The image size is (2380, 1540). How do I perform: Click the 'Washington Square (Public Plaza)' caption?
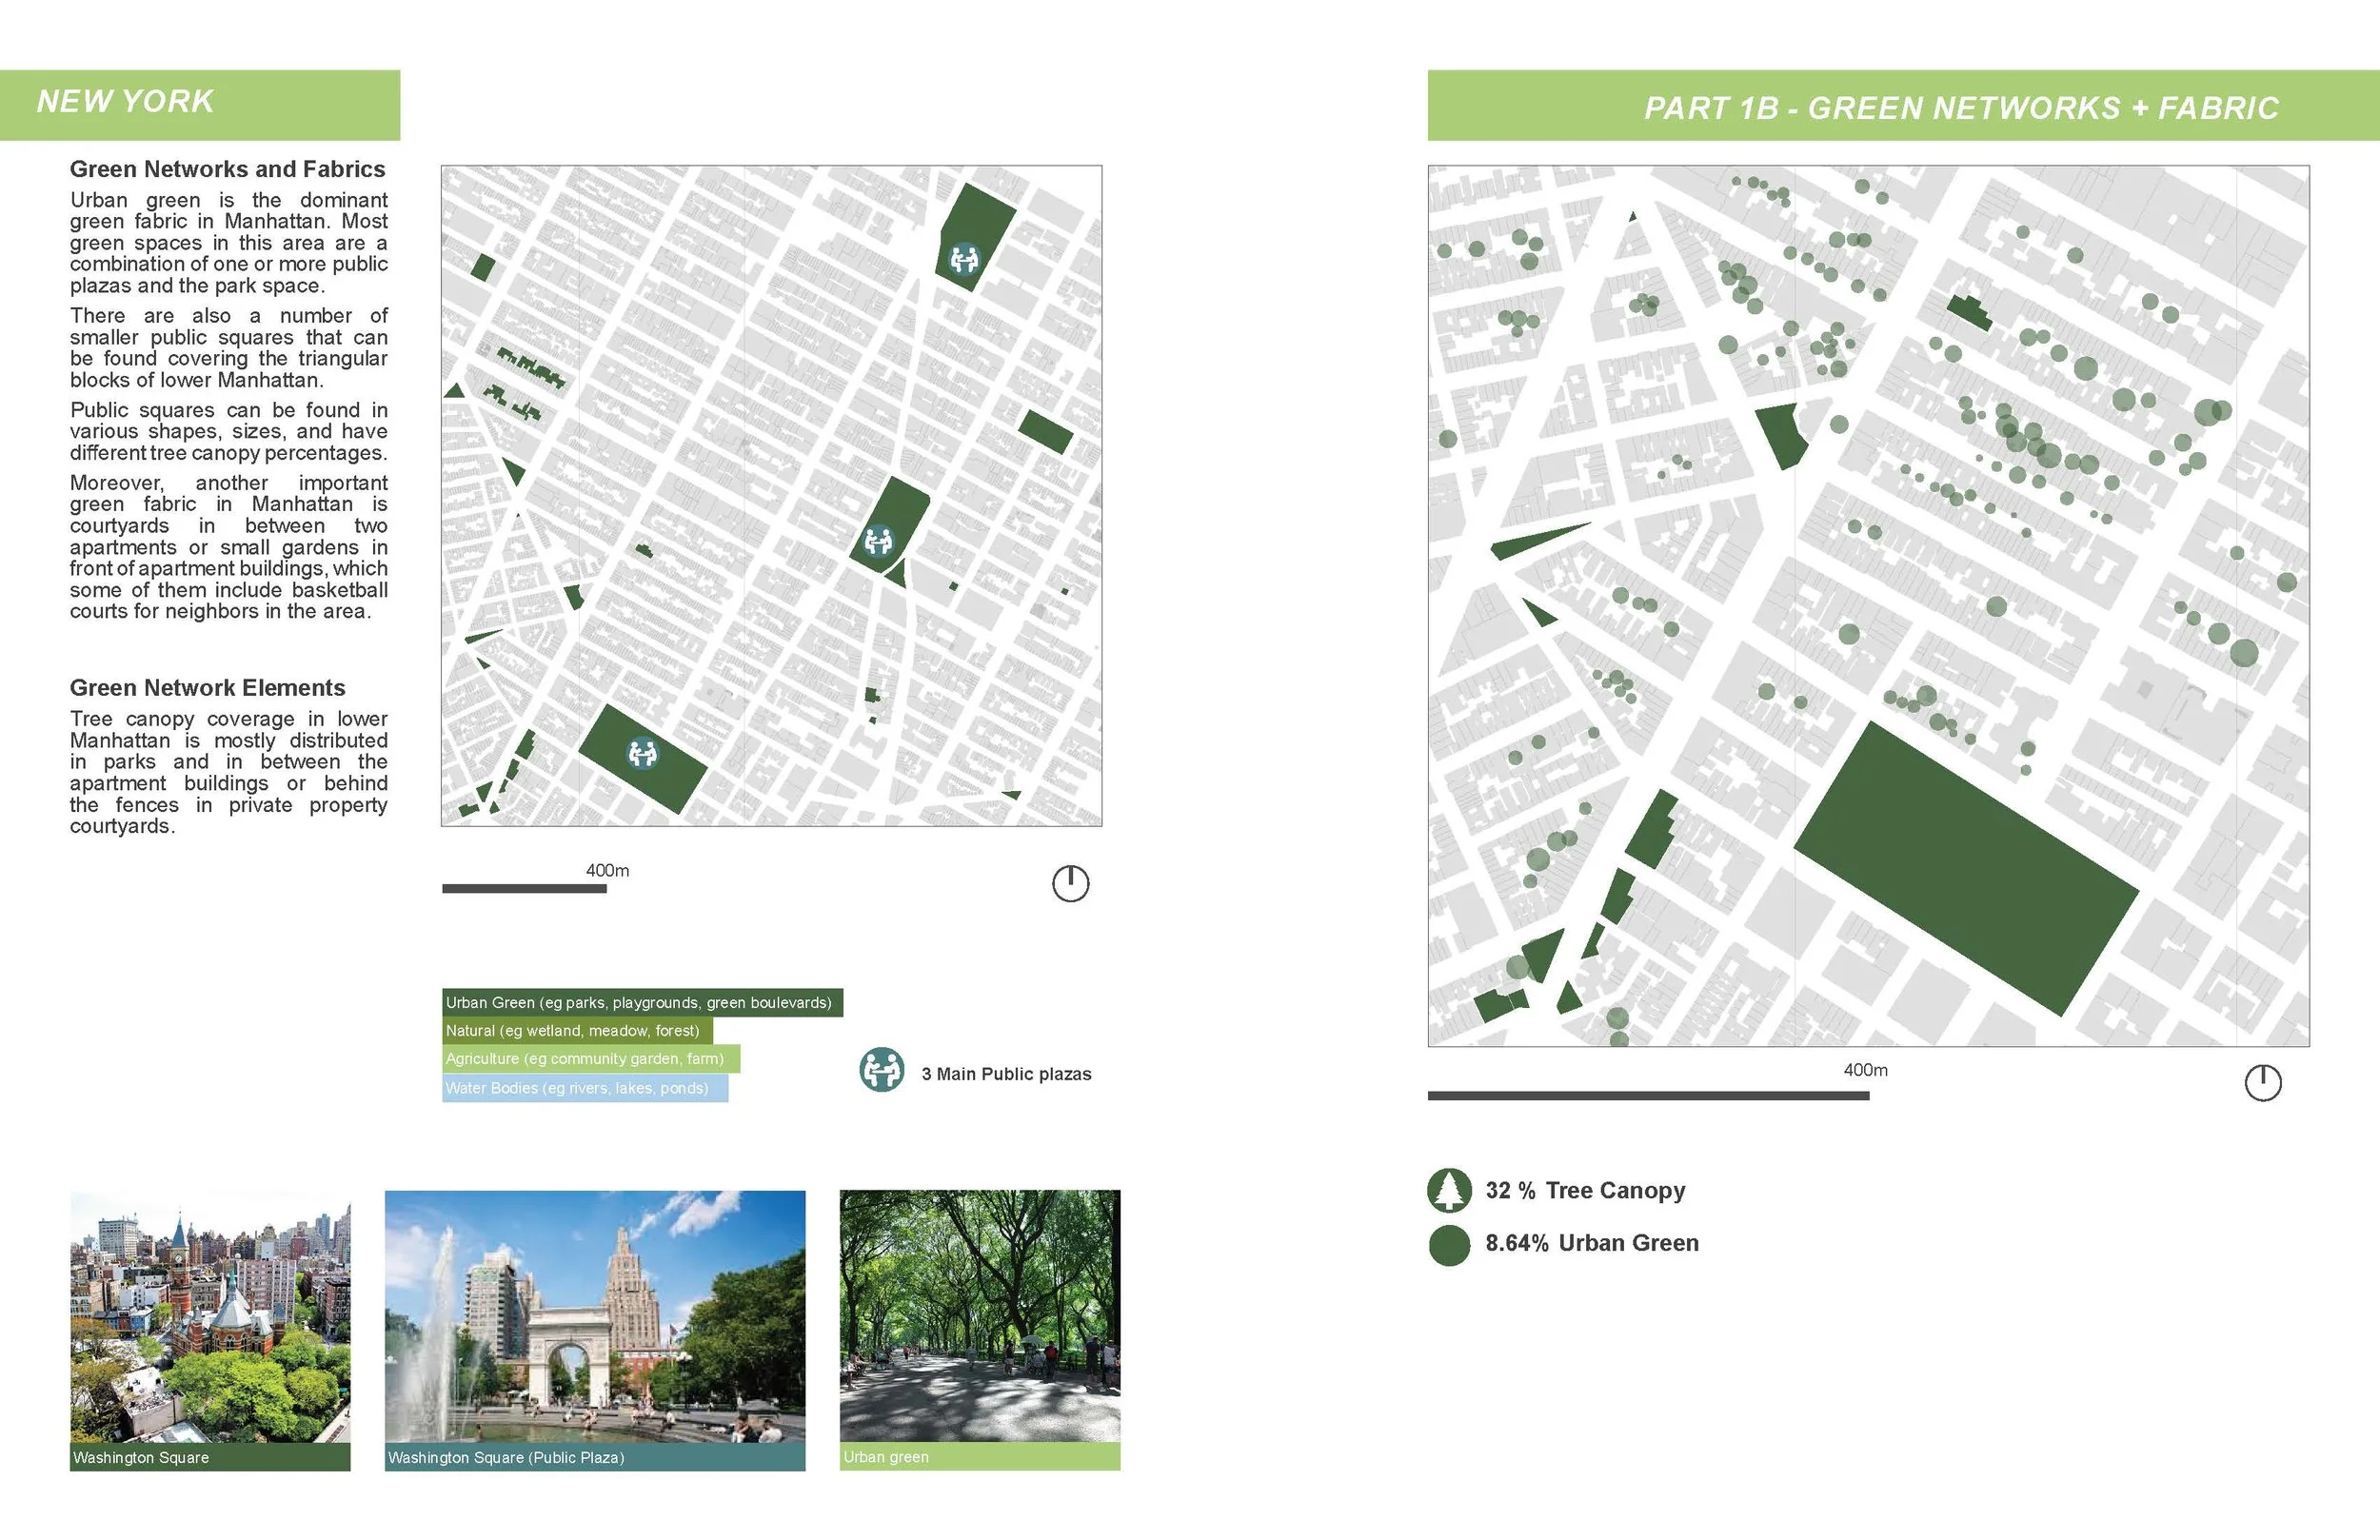(x=506, y=1458)
